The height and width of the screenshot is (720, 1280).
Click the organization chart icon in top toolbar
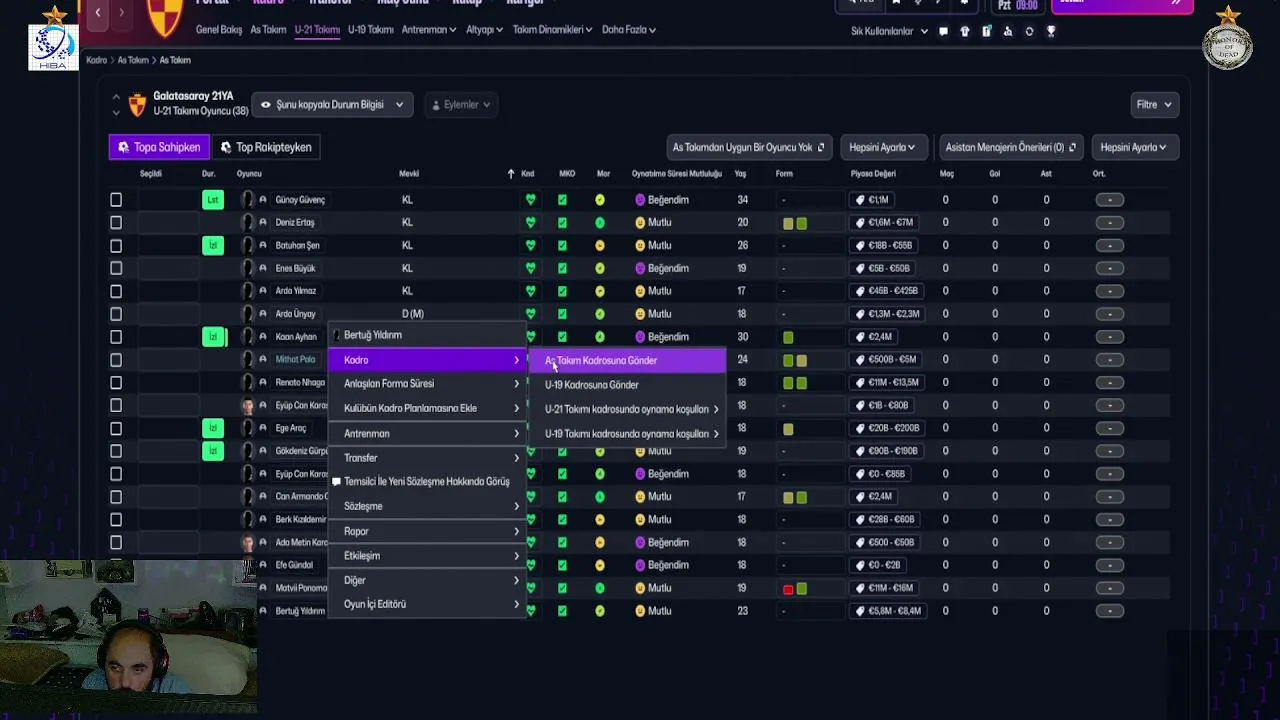(1007, 31)
